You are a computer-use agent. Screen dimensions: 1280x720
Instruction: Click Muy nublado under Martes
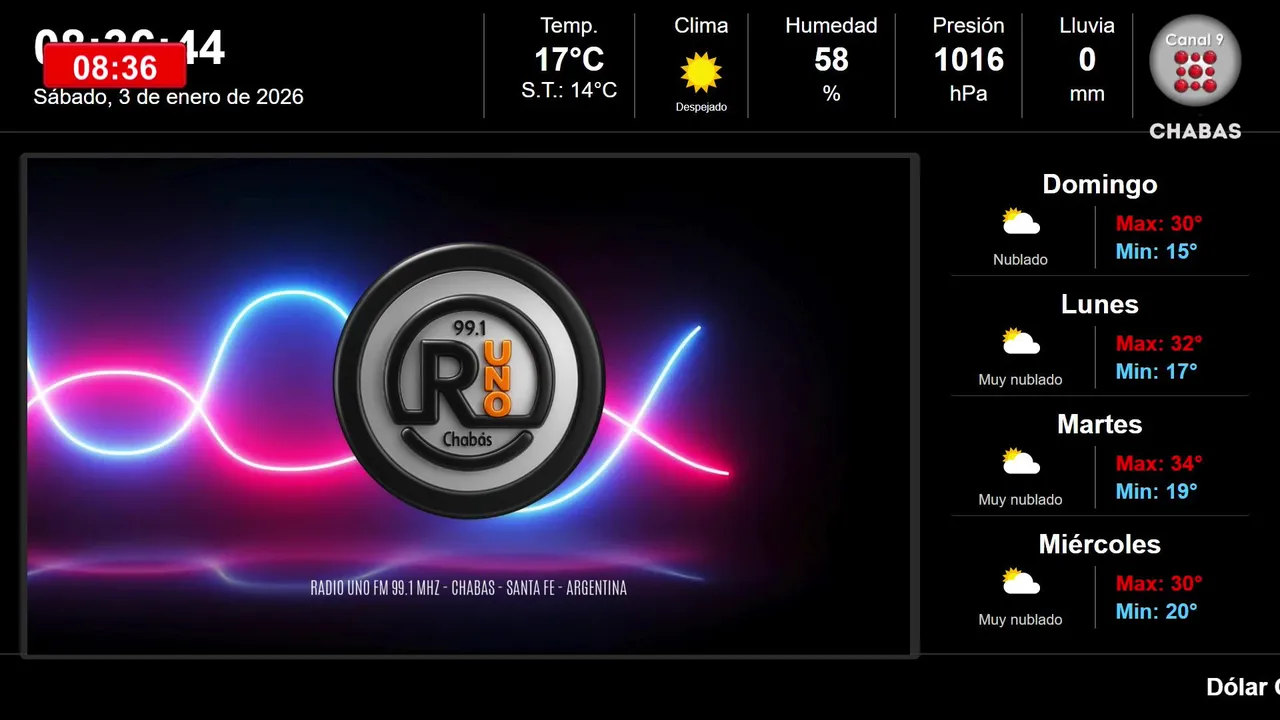point(1020,500)
